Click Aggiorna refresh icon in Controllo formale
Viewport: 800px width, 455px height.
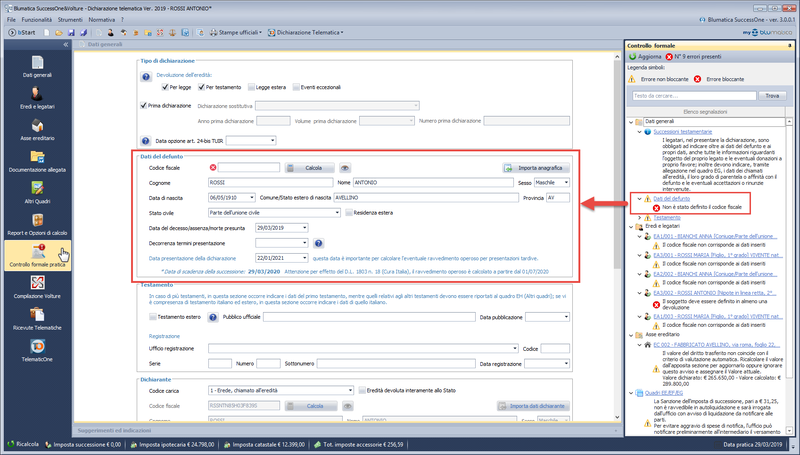[x=633, y=57]
